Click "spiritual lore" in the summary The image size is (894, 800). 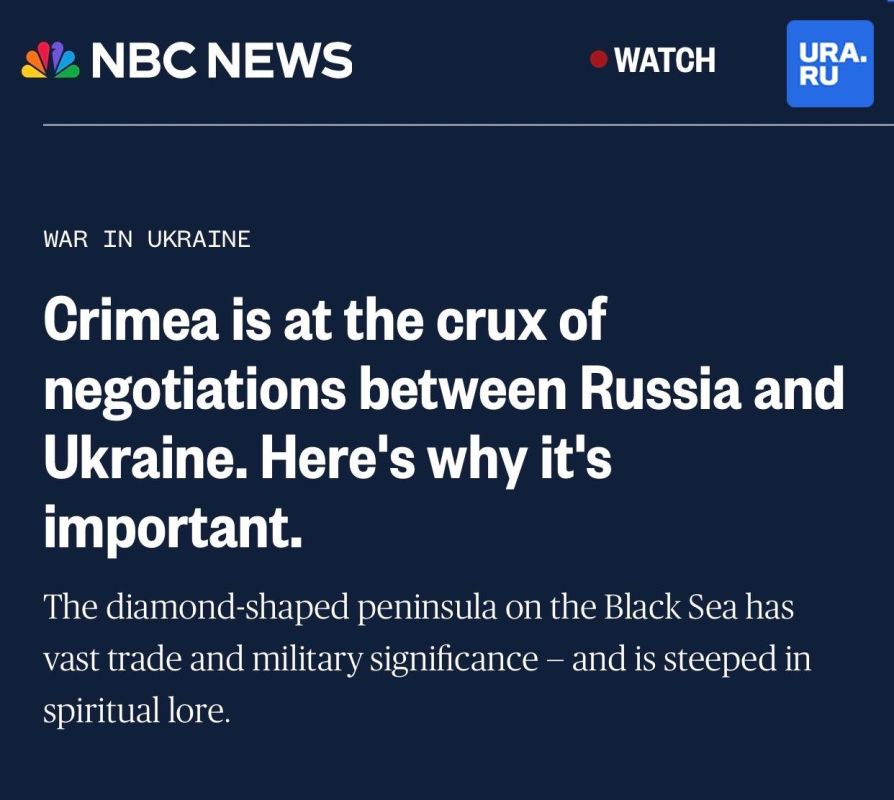coord(136,713)
